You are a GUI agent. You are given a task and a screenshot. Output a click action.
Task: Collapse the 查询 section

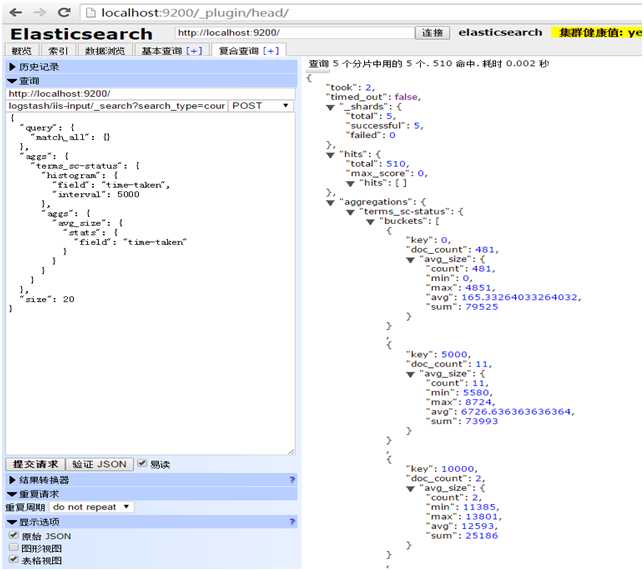(x=12, y=81)
